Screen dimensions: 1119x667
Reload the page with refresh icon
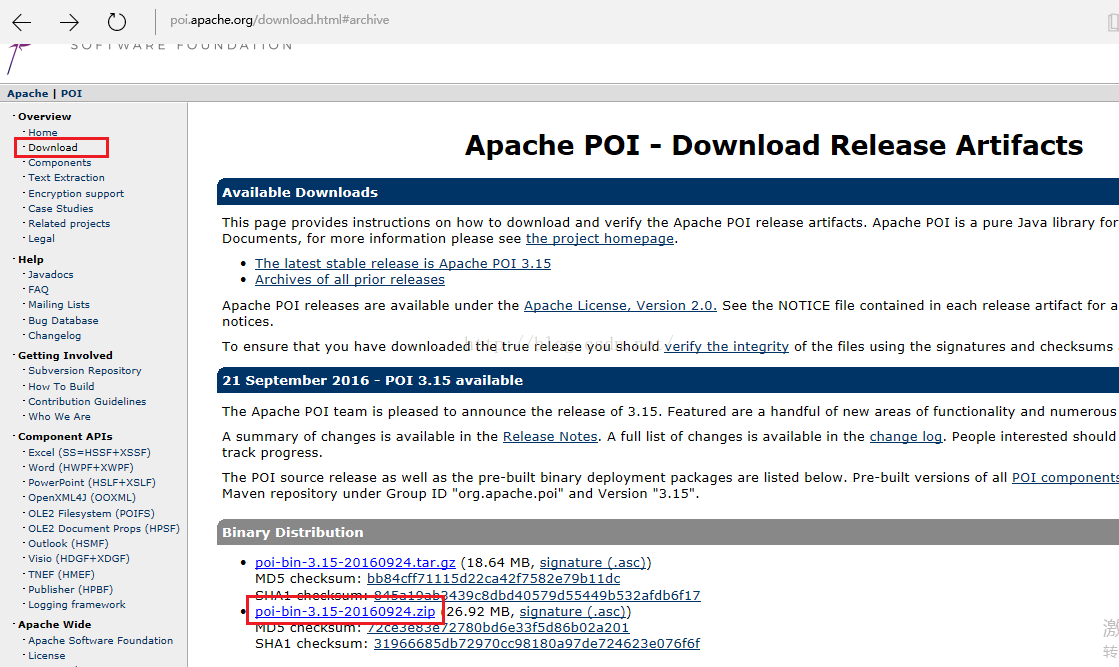pyautogui.click(x=117, y=22)
